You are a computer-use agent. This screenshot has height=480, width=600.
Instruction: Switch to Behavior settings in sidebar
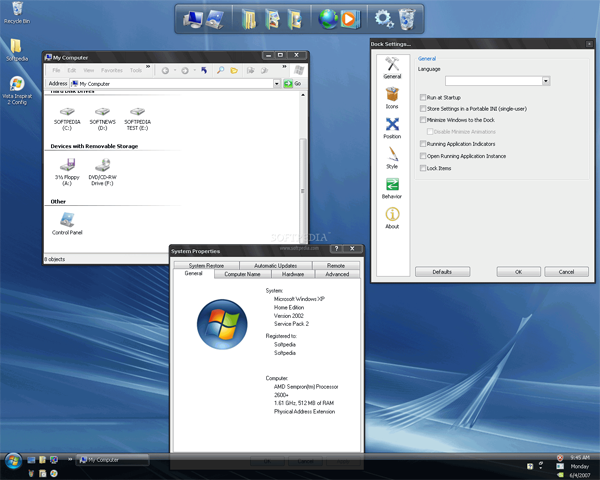[392, 188]
